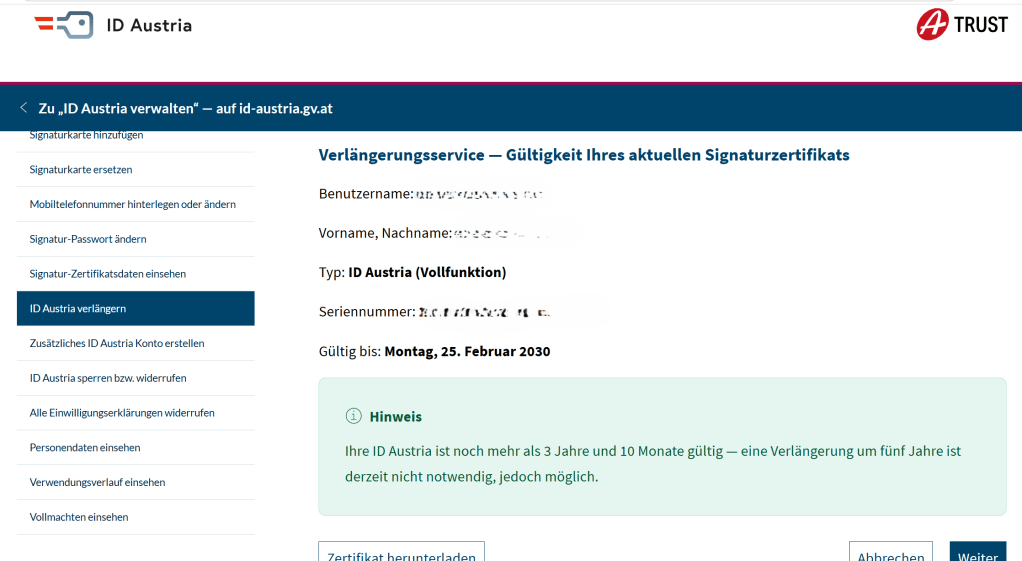The width and height of the screenshot is (1022, 561).
Task: View 'Verwendungsverlauf einsehen' page
Action: pos(97,482)
